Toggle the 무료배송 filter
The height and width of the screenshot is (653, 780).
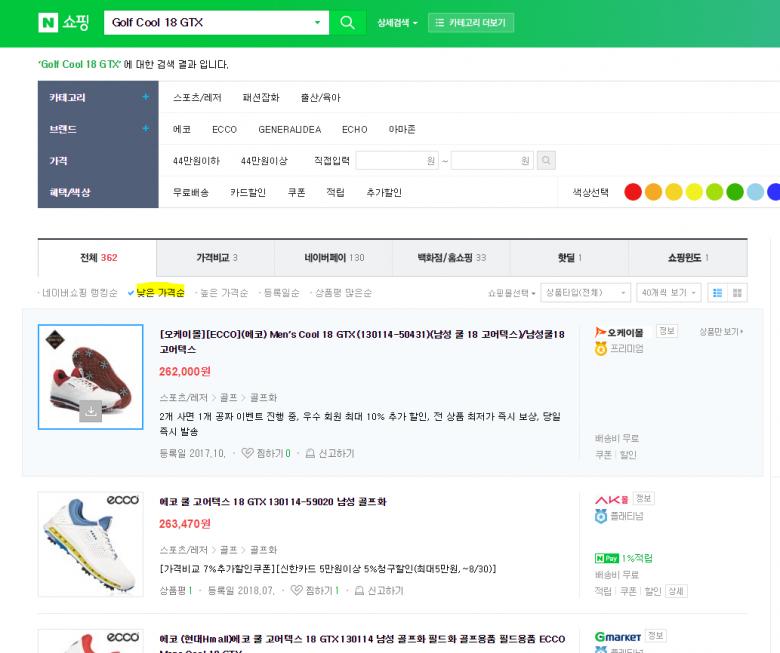(190, 192)
